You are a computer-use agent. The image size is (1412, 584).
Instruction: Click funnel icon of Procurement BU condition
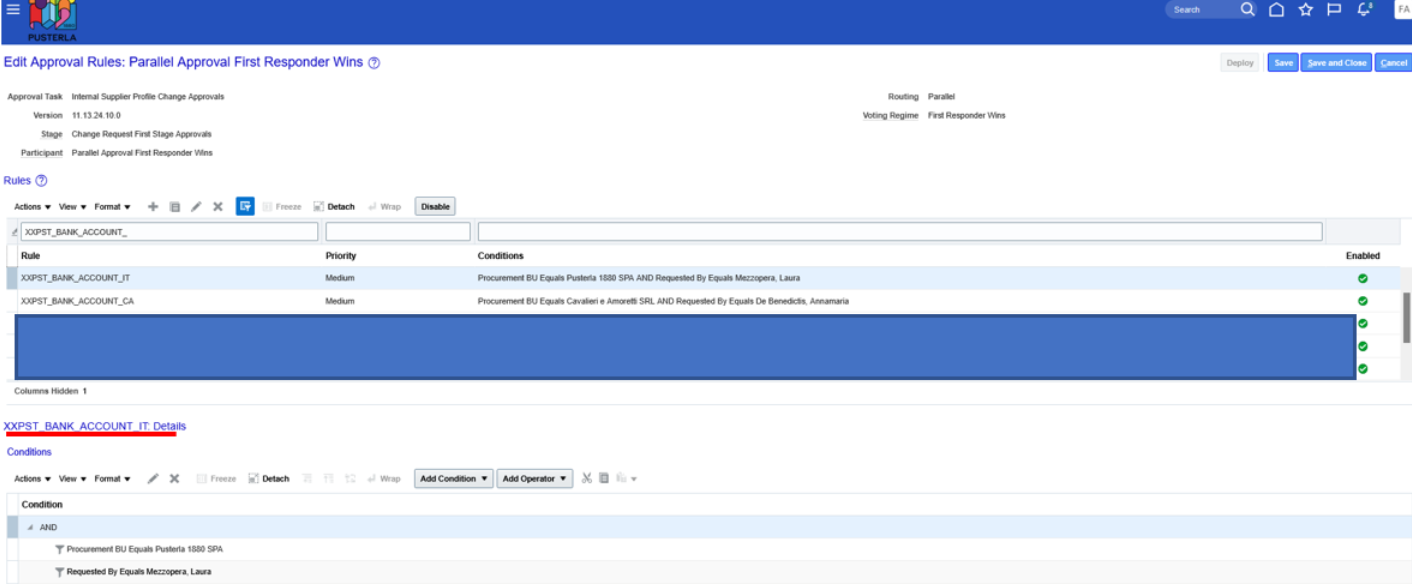pyautogui.click(x=59, y=550)
